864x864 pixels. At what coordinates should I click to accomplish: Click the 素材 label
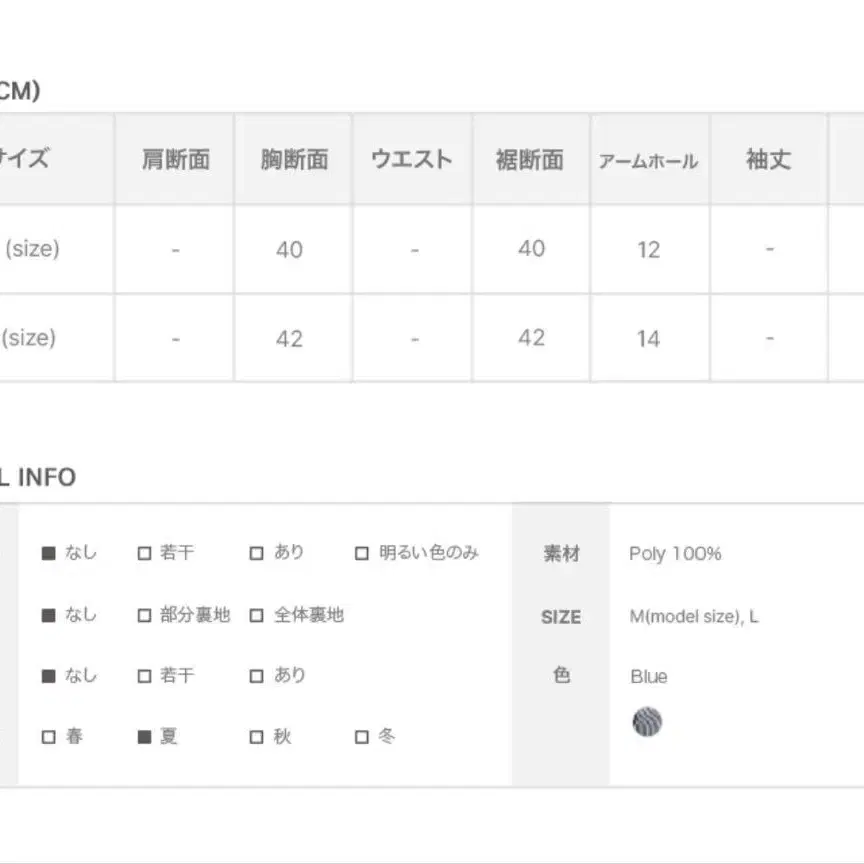point(561,553)
